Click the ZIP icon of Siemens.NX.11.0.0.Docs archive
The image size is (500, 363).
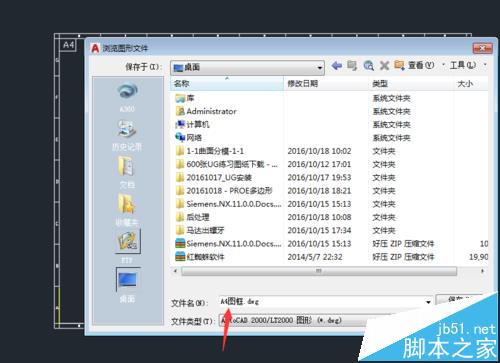pyautogui.click(x=180, y=243)
